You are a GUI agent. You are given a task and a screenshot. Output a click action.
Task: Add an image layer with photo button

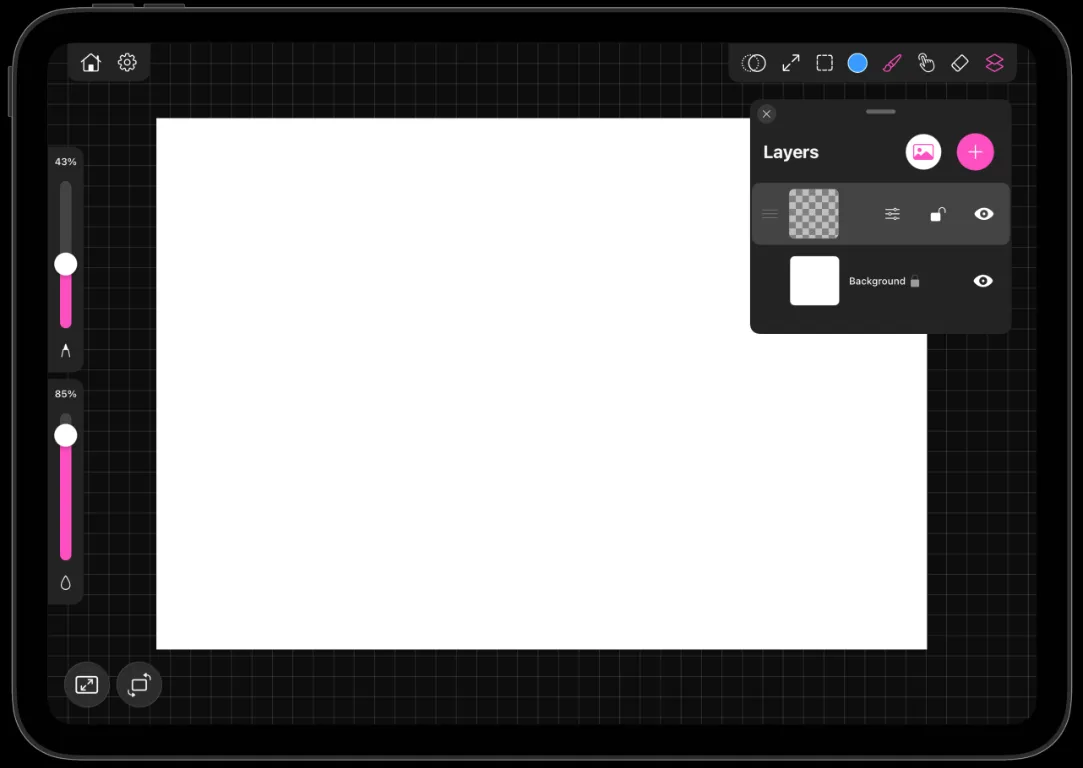pos(923,152)
